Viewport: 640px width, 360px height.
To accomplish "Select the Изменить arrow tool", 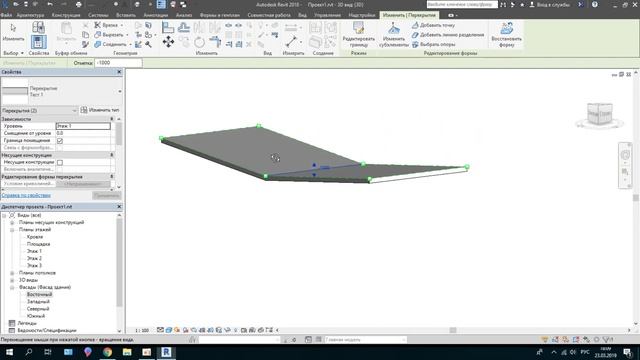I will (x=13, y=32).
